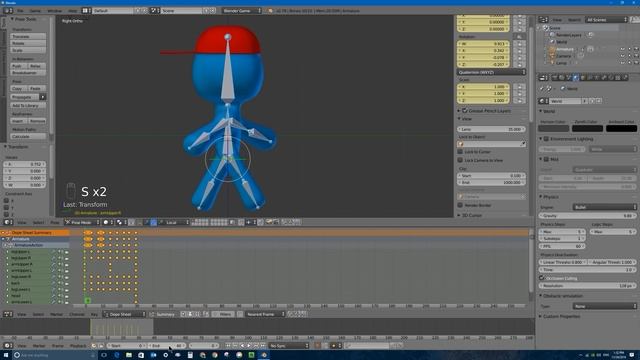Click the new World plus icon
Image resolution: width=640 pixels, height=360 pixels.
click(x=592, y=101)
